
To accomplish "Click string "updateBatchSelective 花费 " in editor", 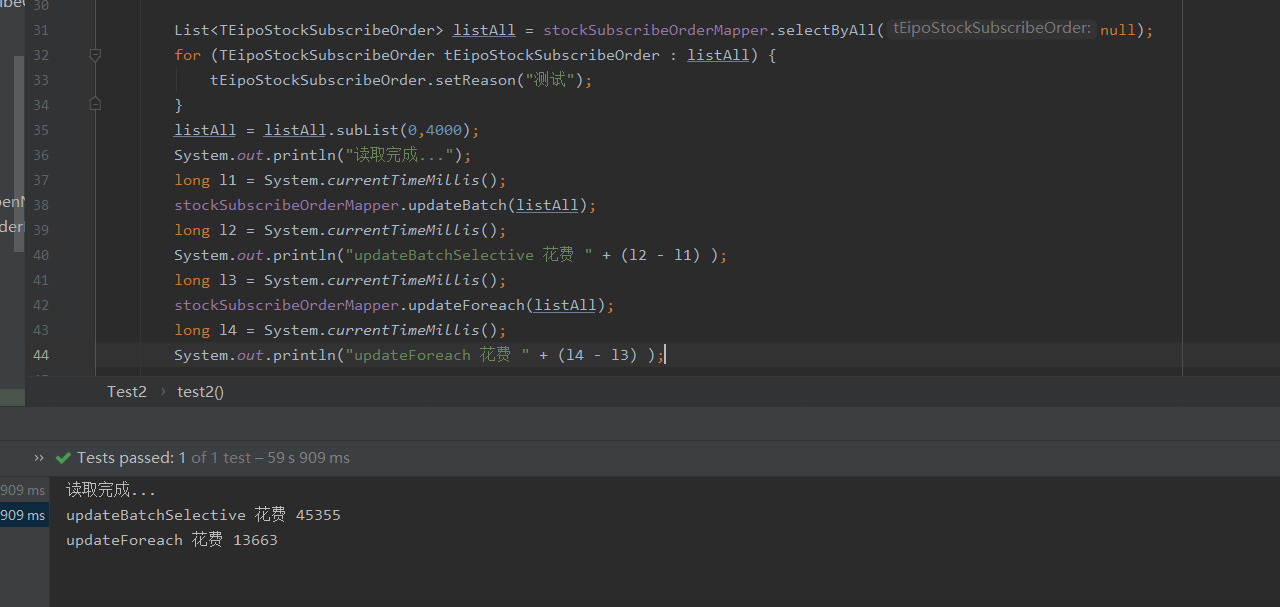I will (x=469, y=255).
